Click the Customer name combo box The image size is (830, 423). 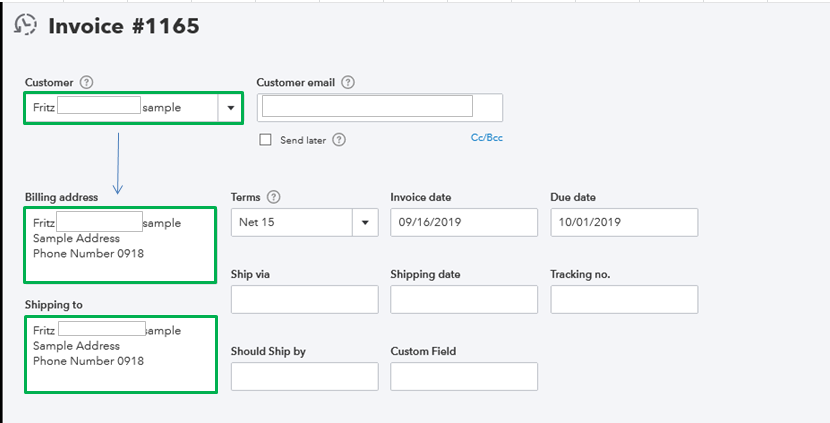[x=120, y=107]
